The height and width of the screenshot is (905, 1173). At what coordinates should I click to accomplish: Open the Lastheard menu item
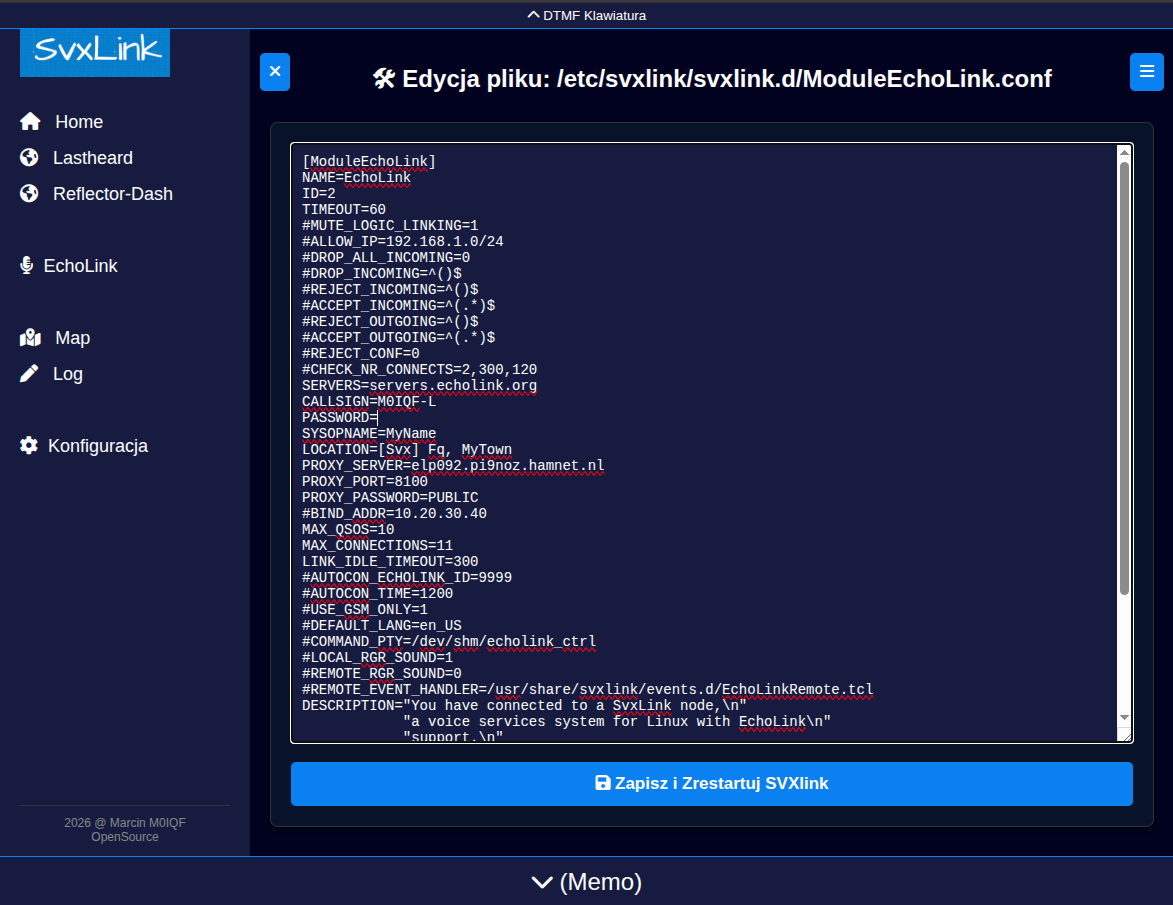point(92,158)
